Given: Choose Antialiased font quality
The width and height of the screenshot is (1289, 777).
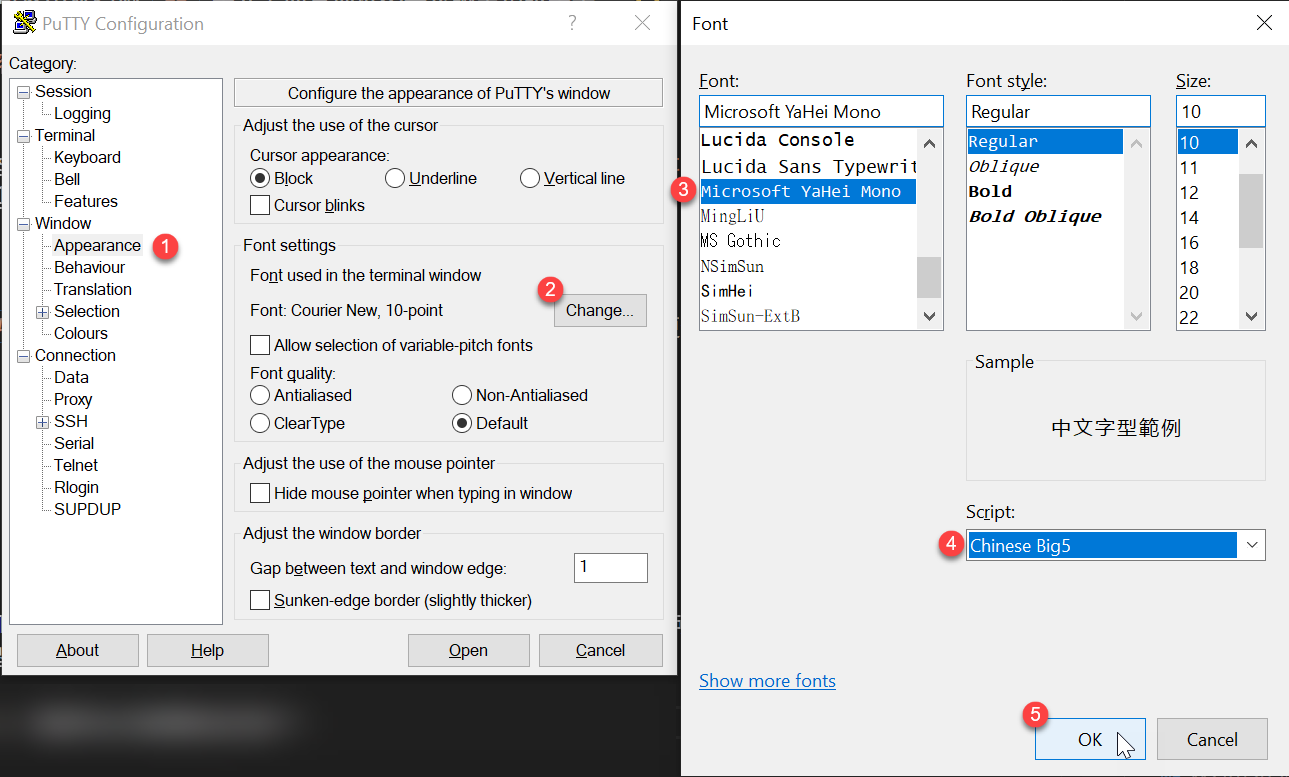Looking at the screenshot, I should pyautogui.click(x=260, y=395).
